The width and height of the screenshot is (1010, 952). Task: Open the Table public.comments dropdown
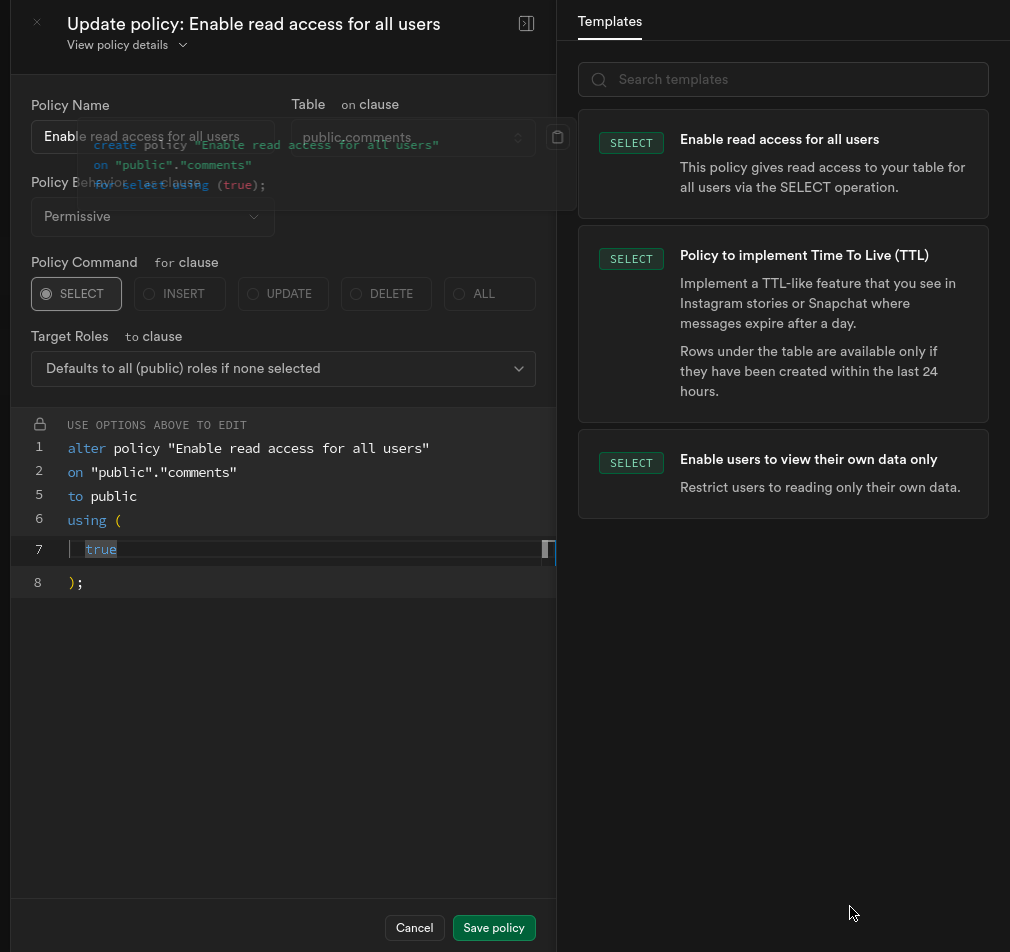pos(412,138)
